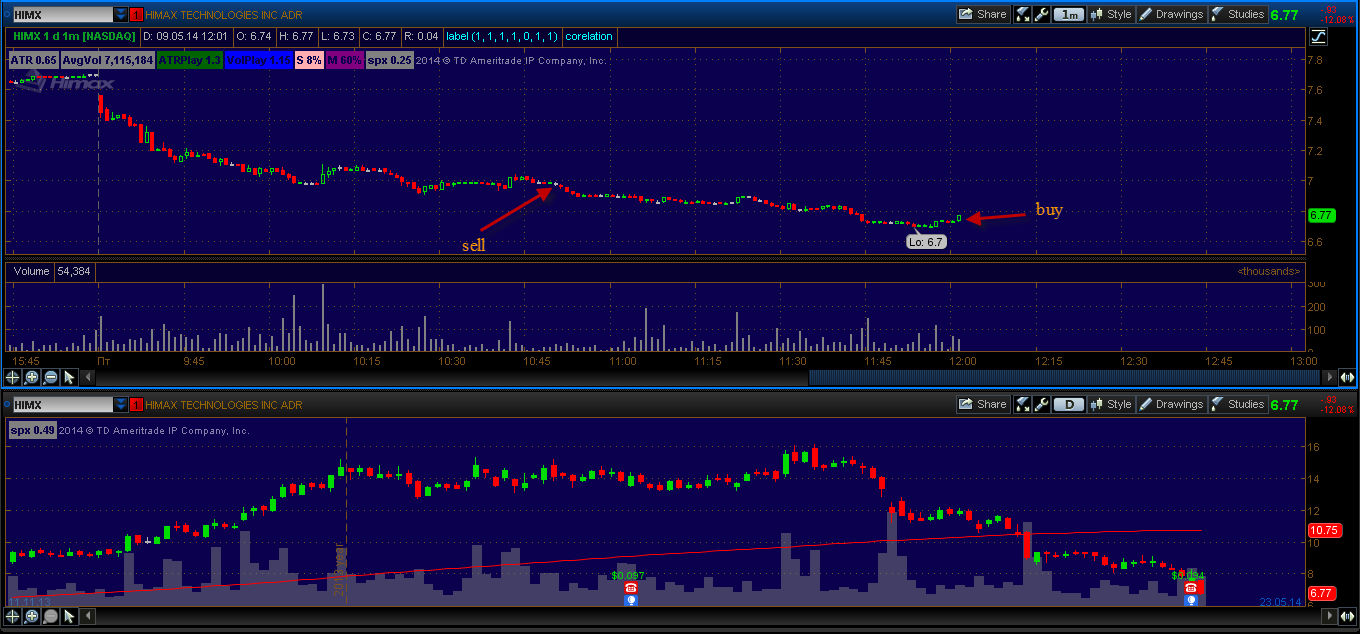Select pointer cursor tool below upper chart

point(69,377)
